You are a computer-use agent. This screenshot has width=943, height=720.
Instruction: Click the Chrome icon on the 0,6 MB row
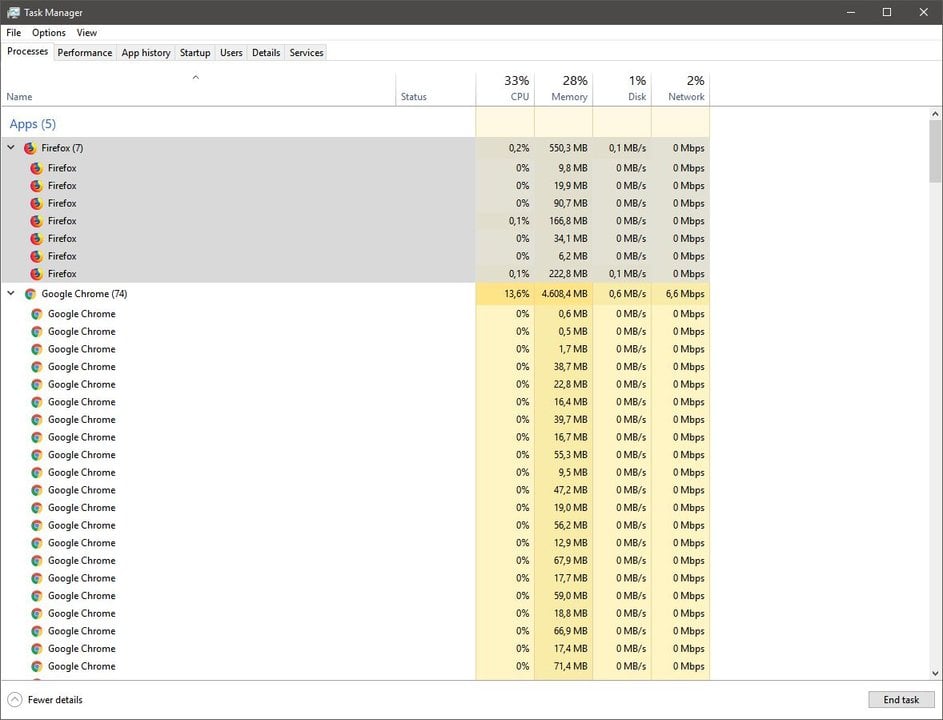click(x=37, y=314)
